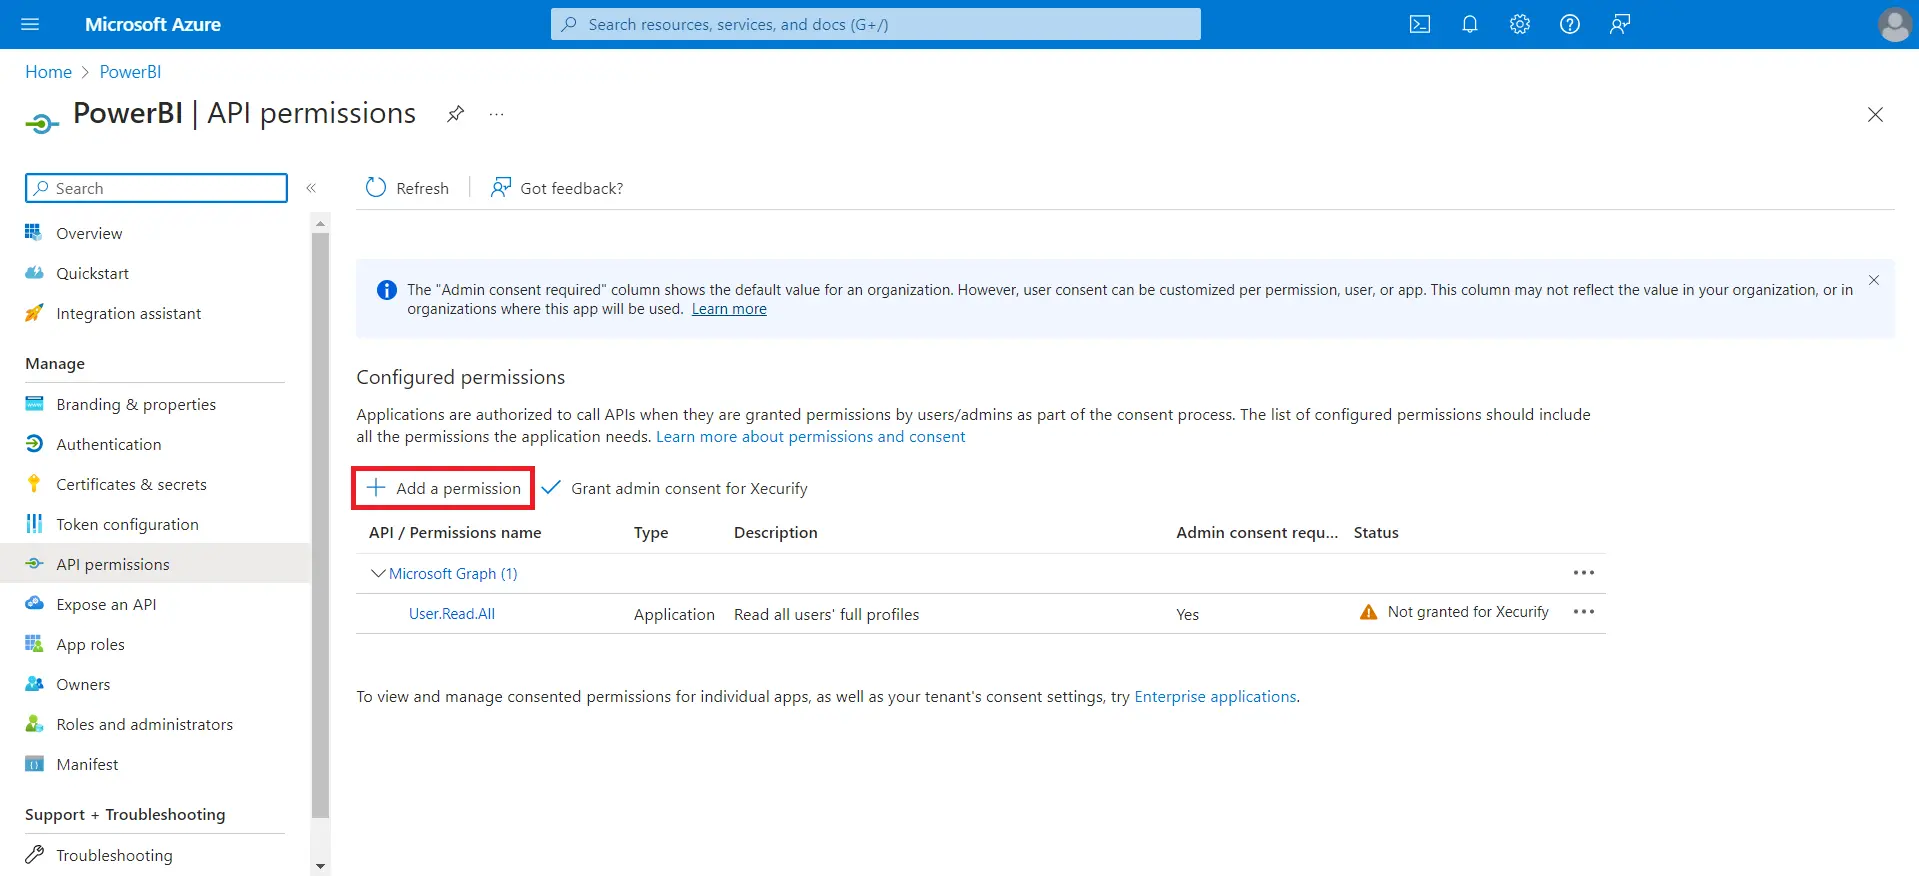Open the Enterprise applications link
The height and width of the screenshot is (876, 1919).
pyautogui.click(x=1215, y=697)
